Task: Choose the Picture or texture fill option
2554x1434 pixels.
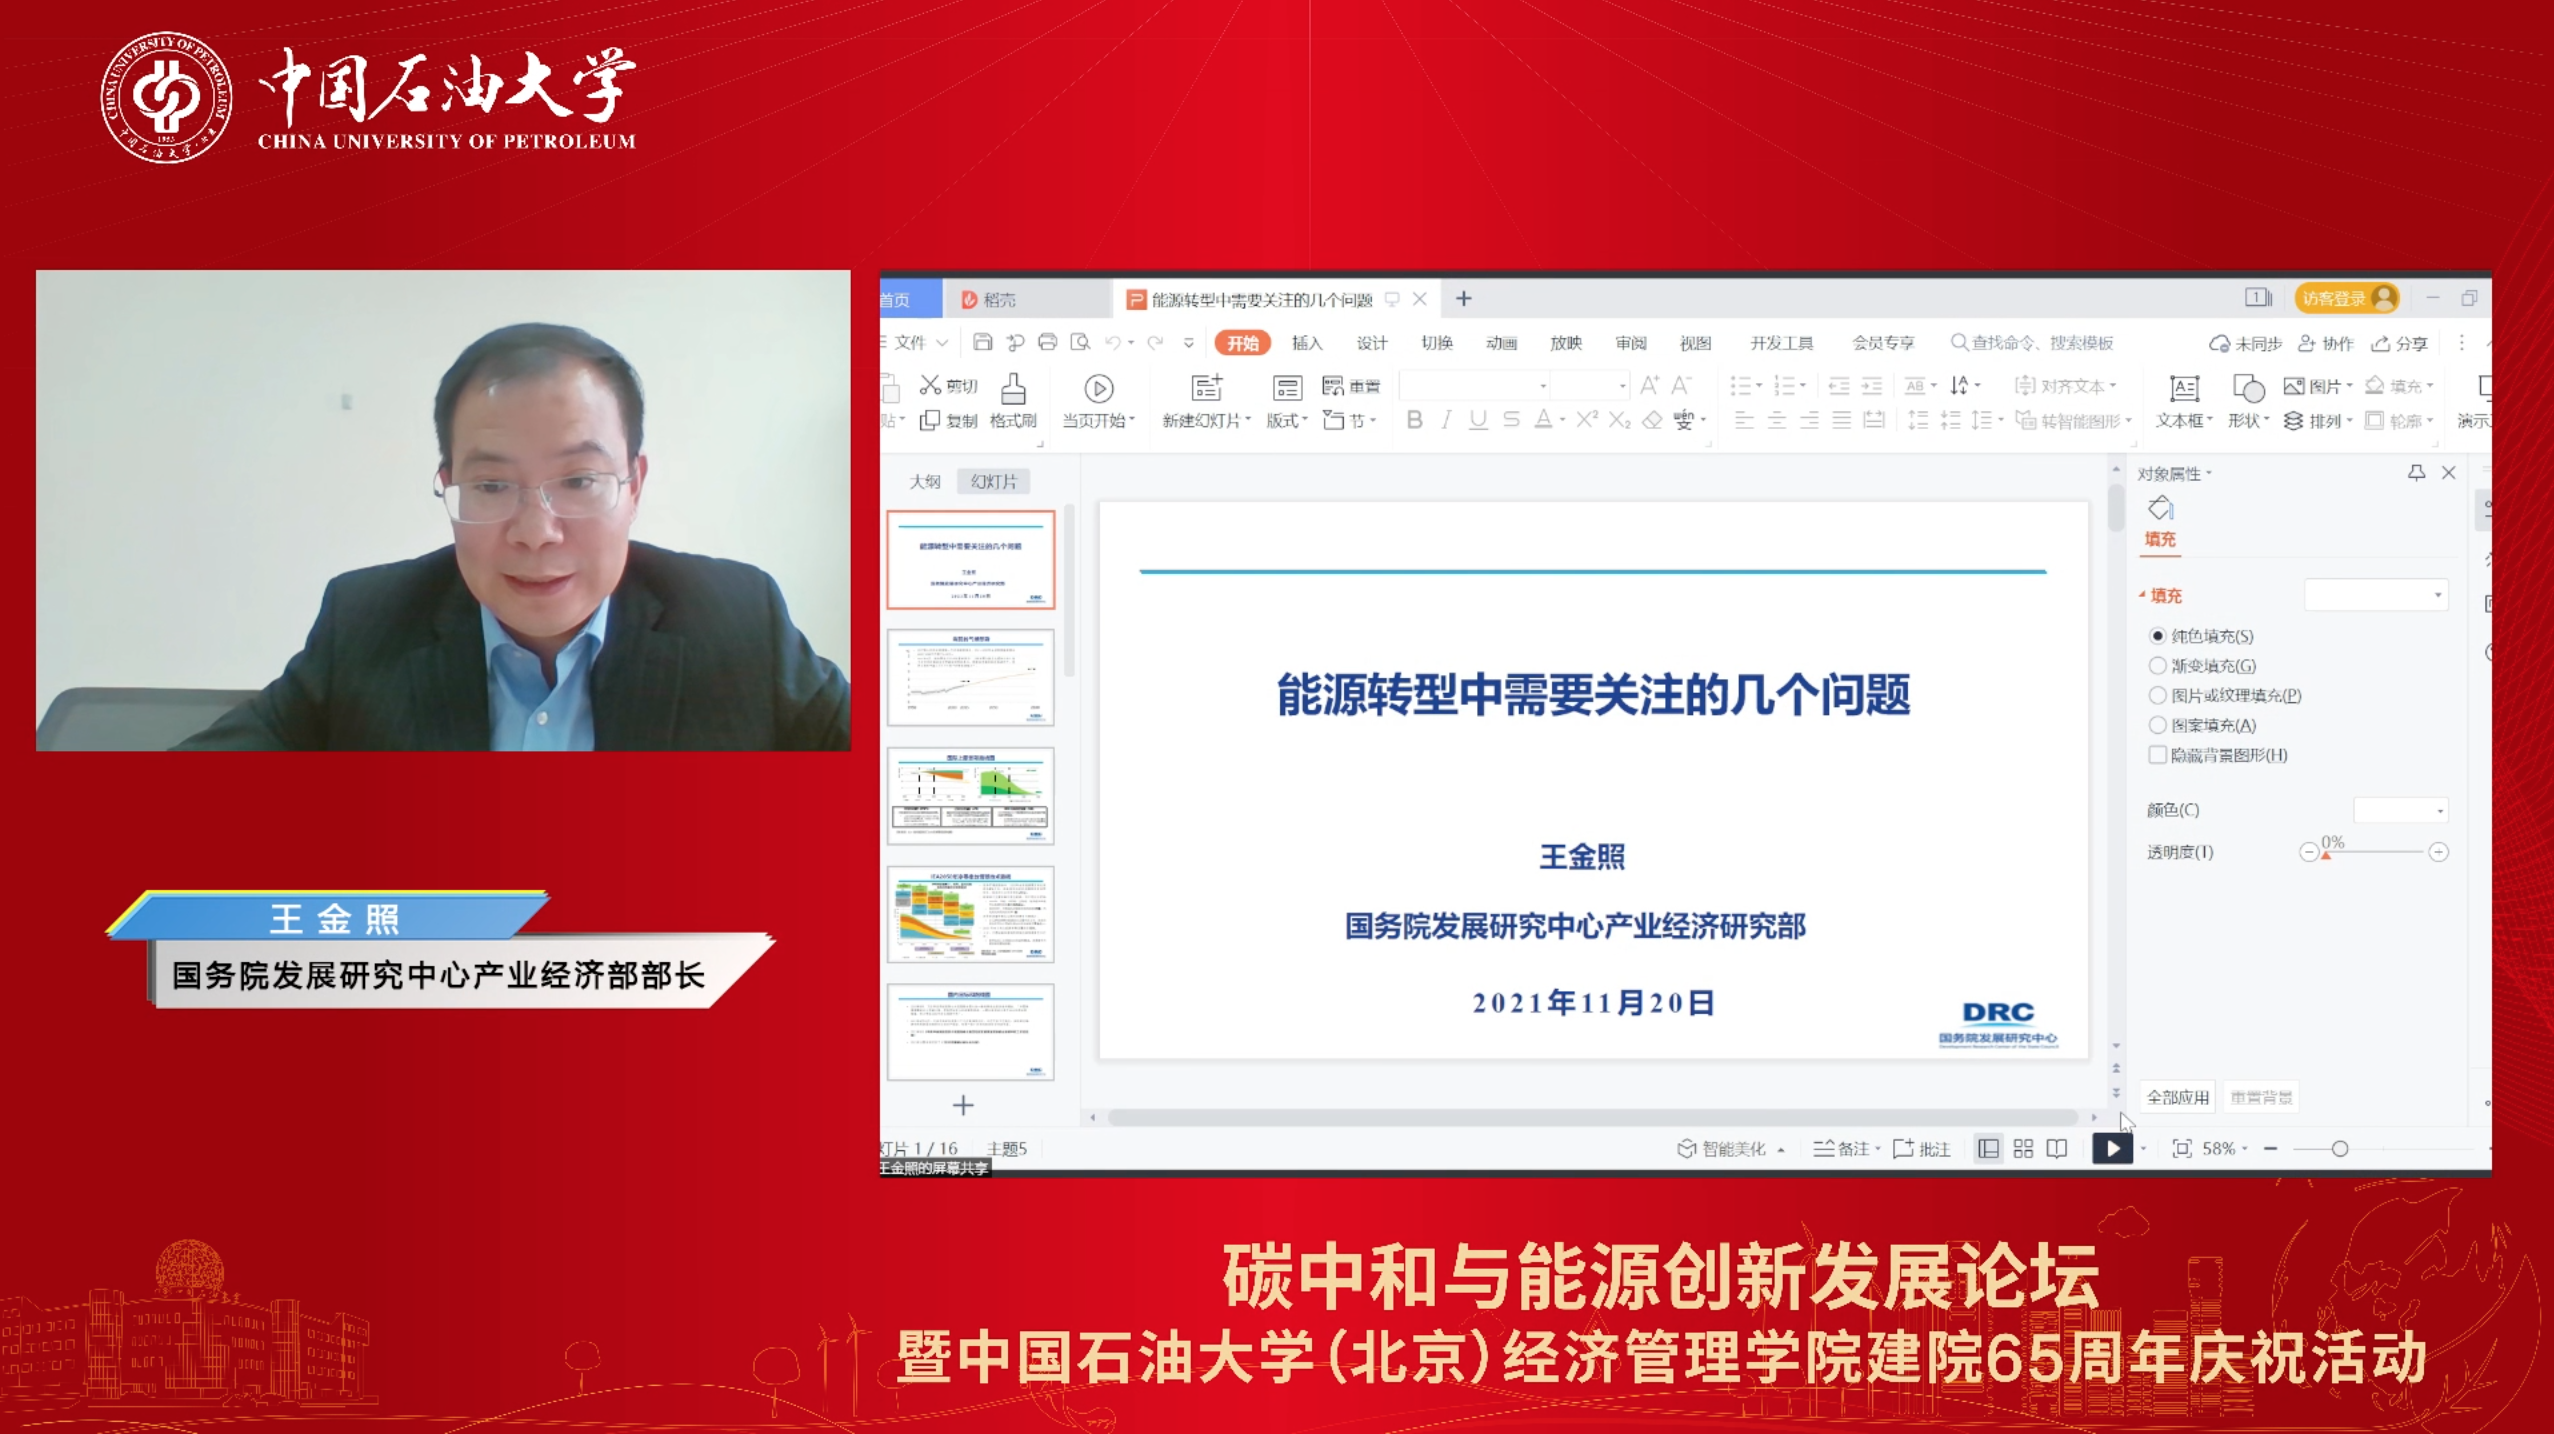Action: (x=2158, y=696)
